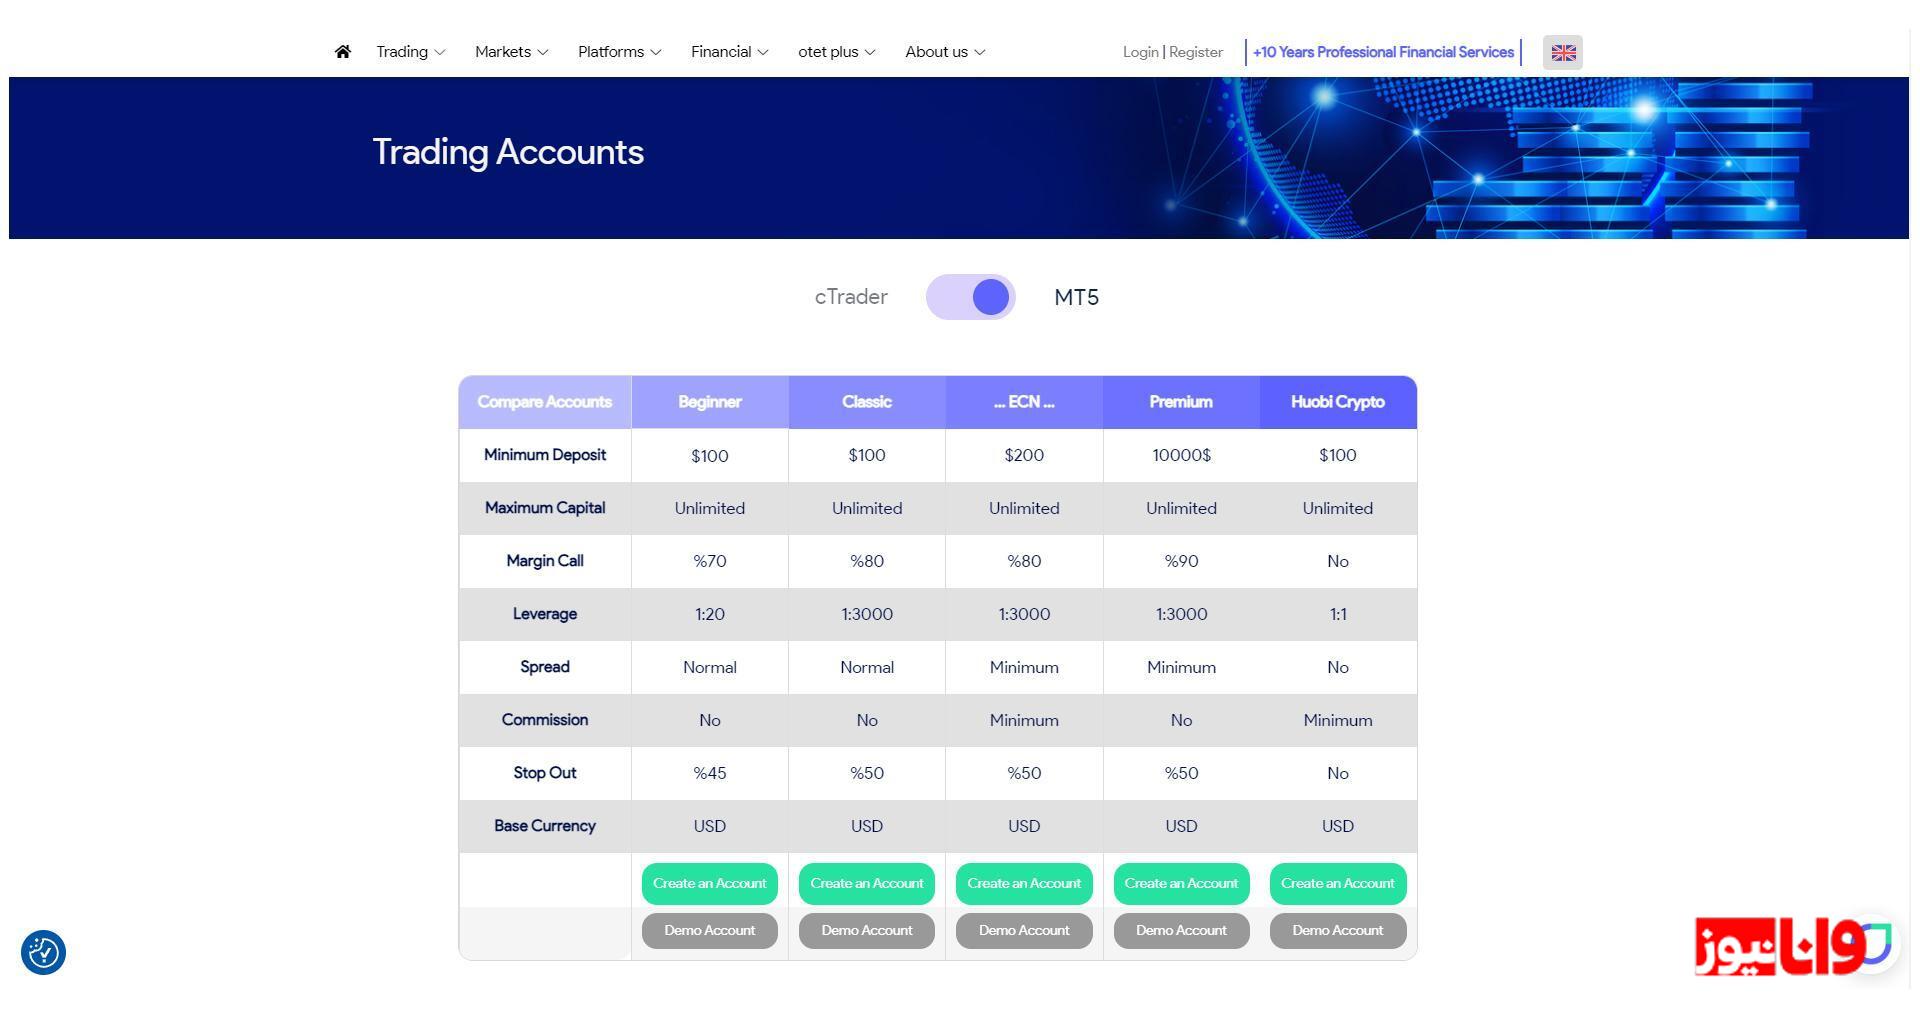Image resolution: width=1920 pixels, height=1017 pixels.
Task: Click +10 Years Professional Financial Services banner
Action: tap(1383, 52)
